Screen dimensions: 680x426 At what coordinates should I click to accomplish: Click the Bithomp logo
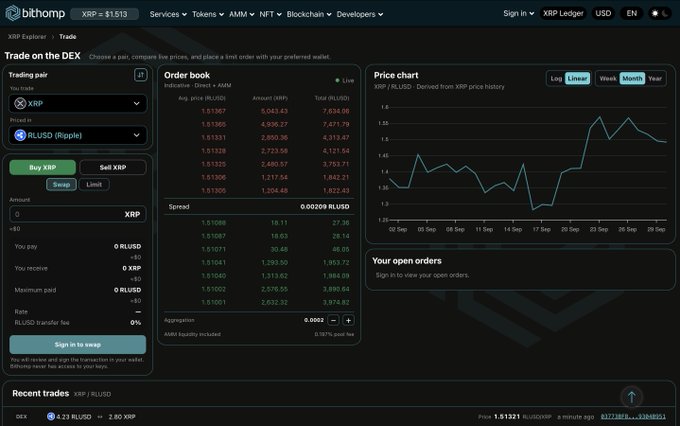pos(35,13)
